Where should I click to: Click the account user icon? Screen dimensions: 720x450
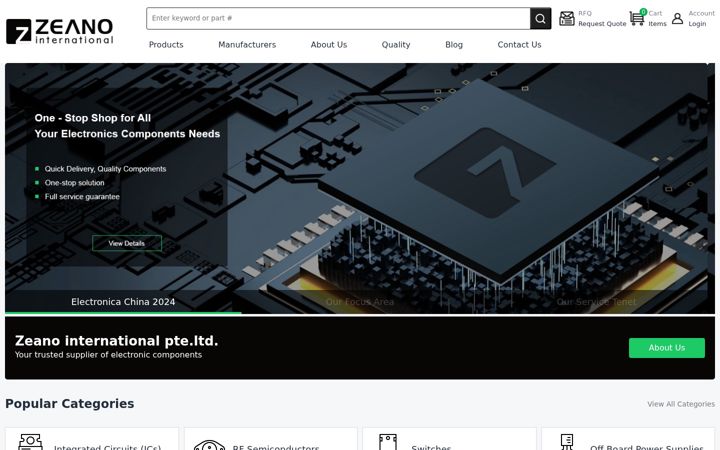(x=677, y=18)
